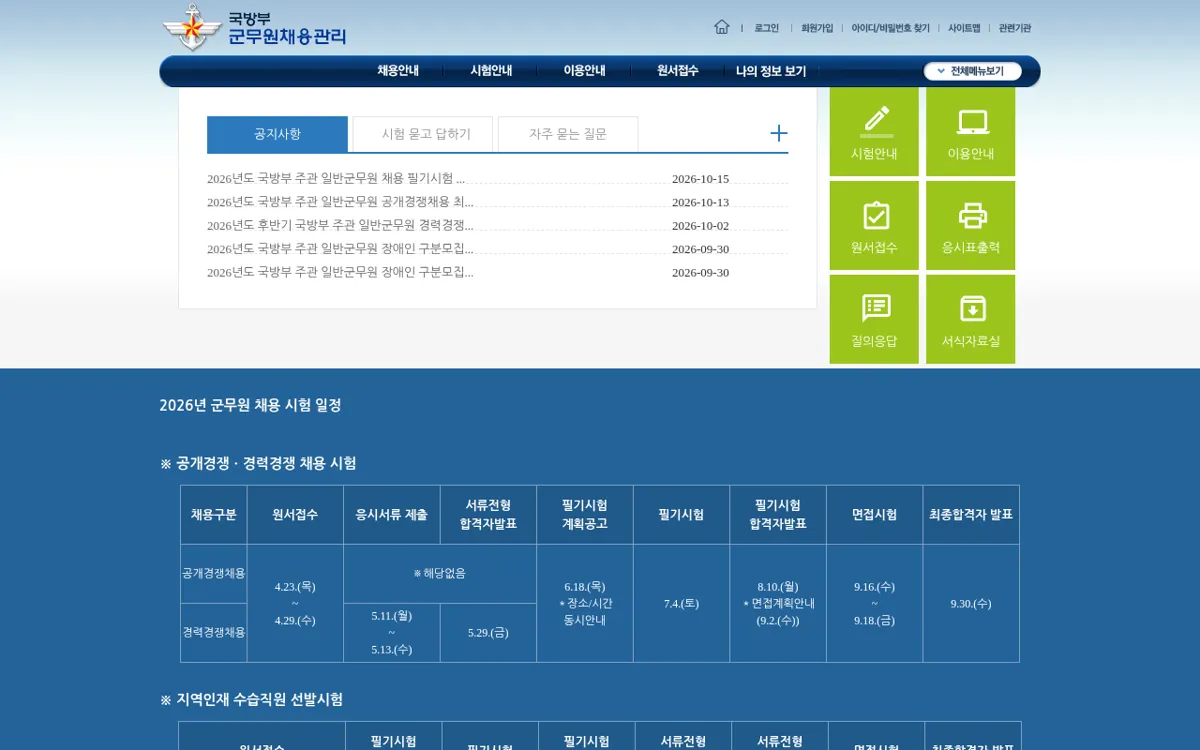Viewport: 1200px width, 750px height.
Task: Open the 원서접수 navigation menu
Action: point(678,71)
